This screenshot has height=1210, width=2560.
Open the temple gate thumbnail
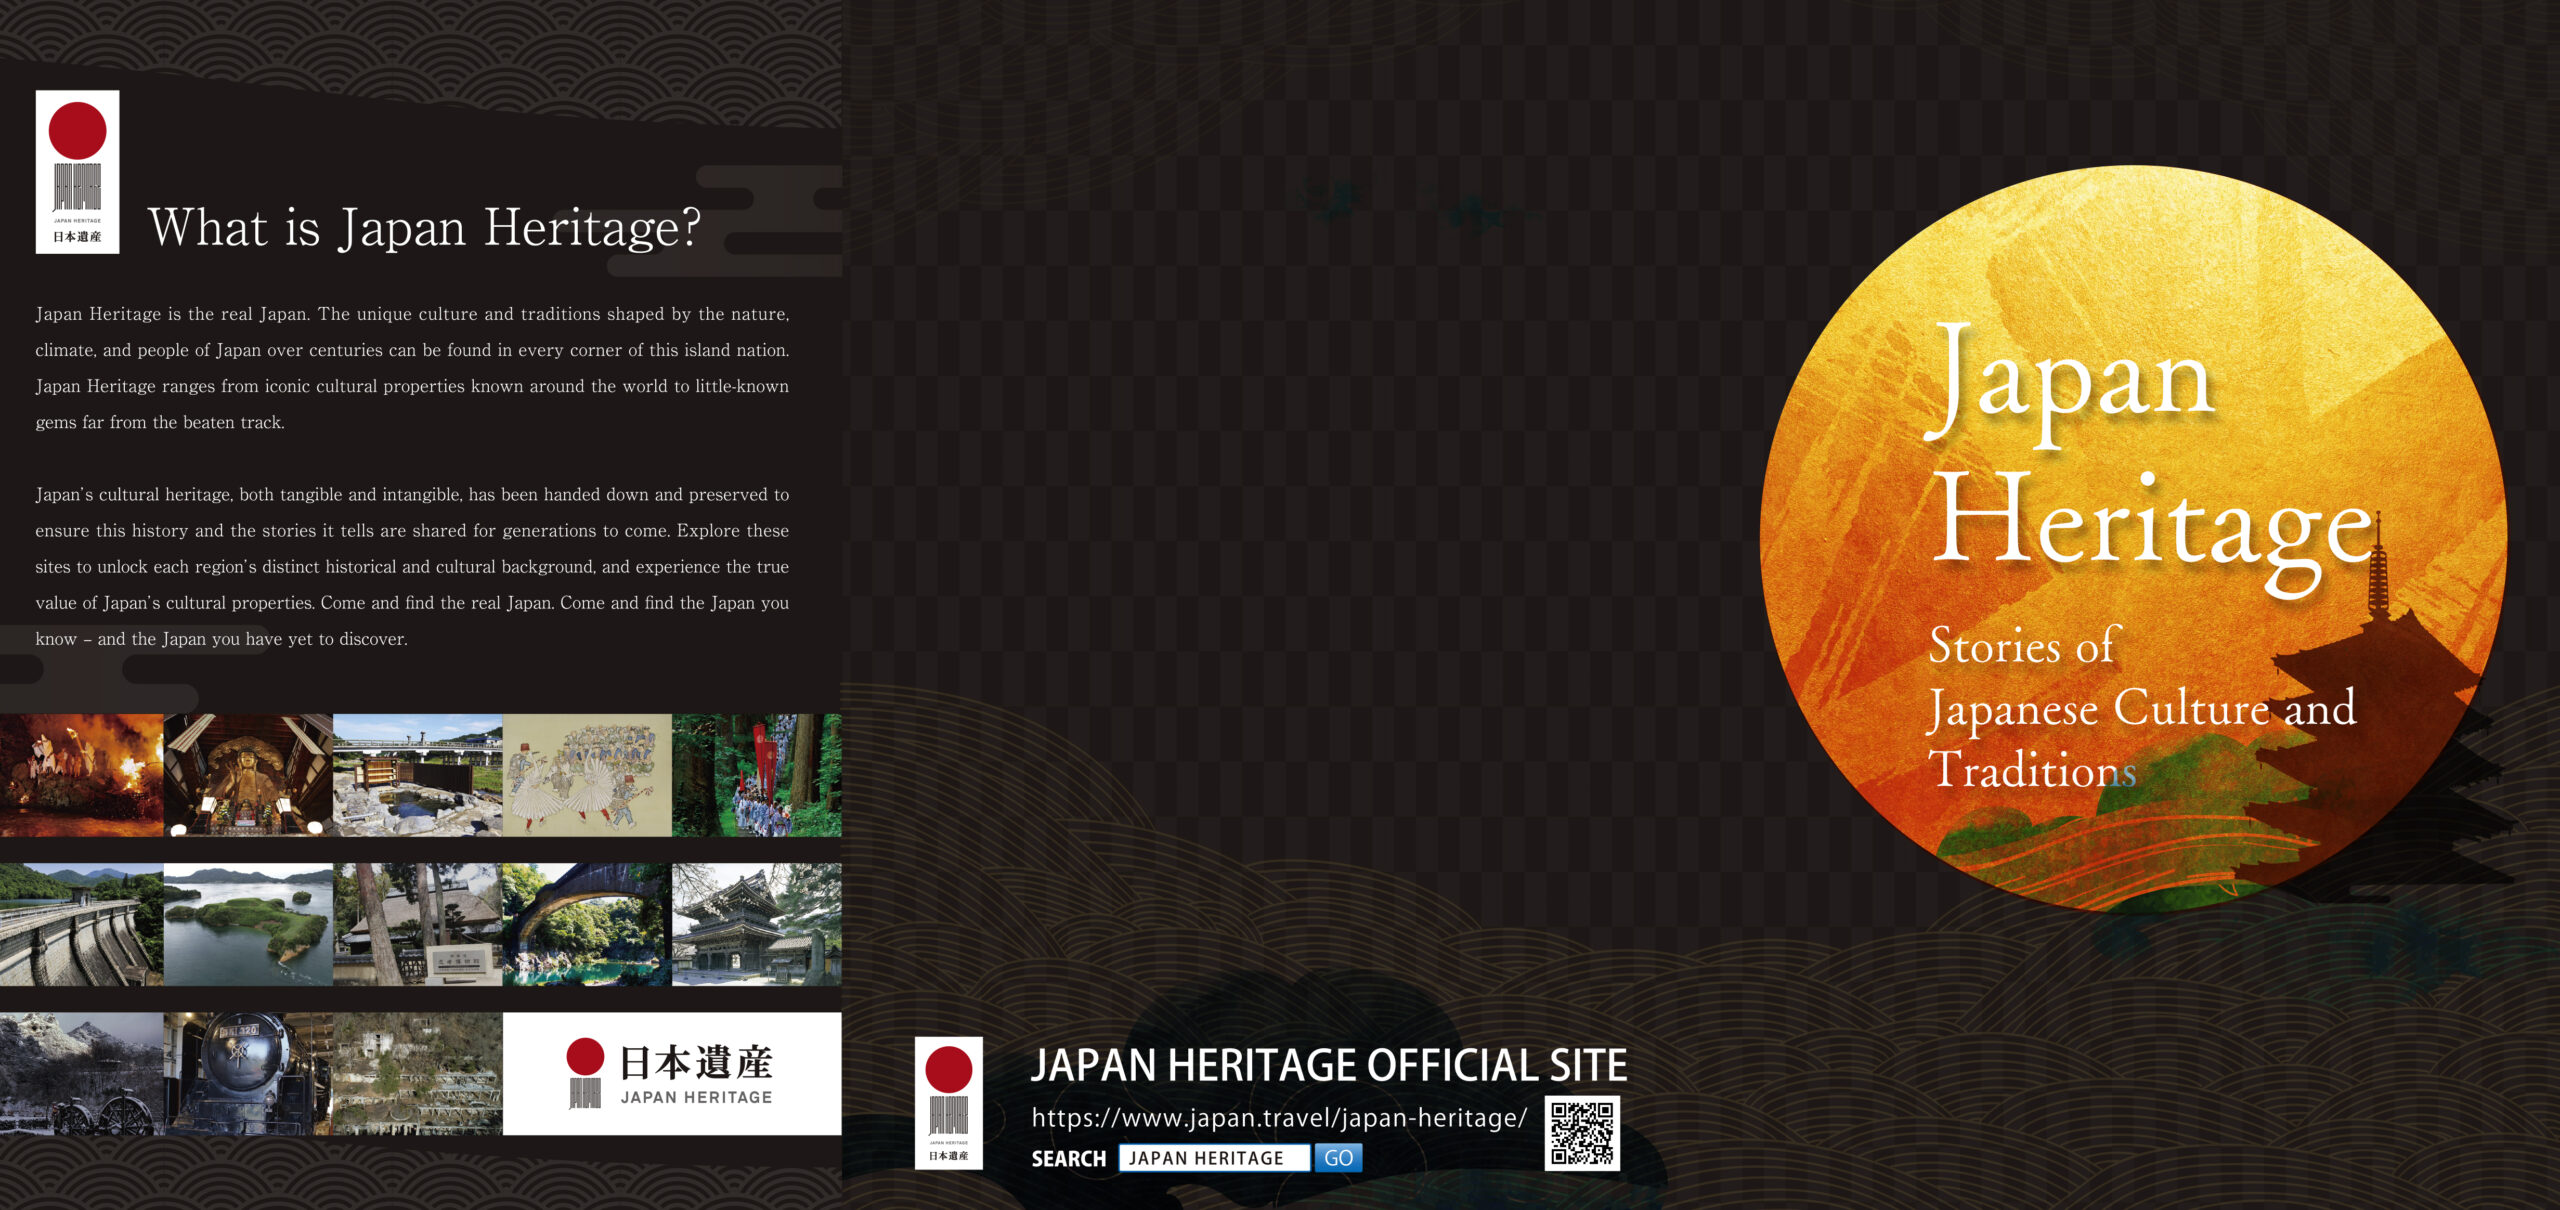(757, 925)
